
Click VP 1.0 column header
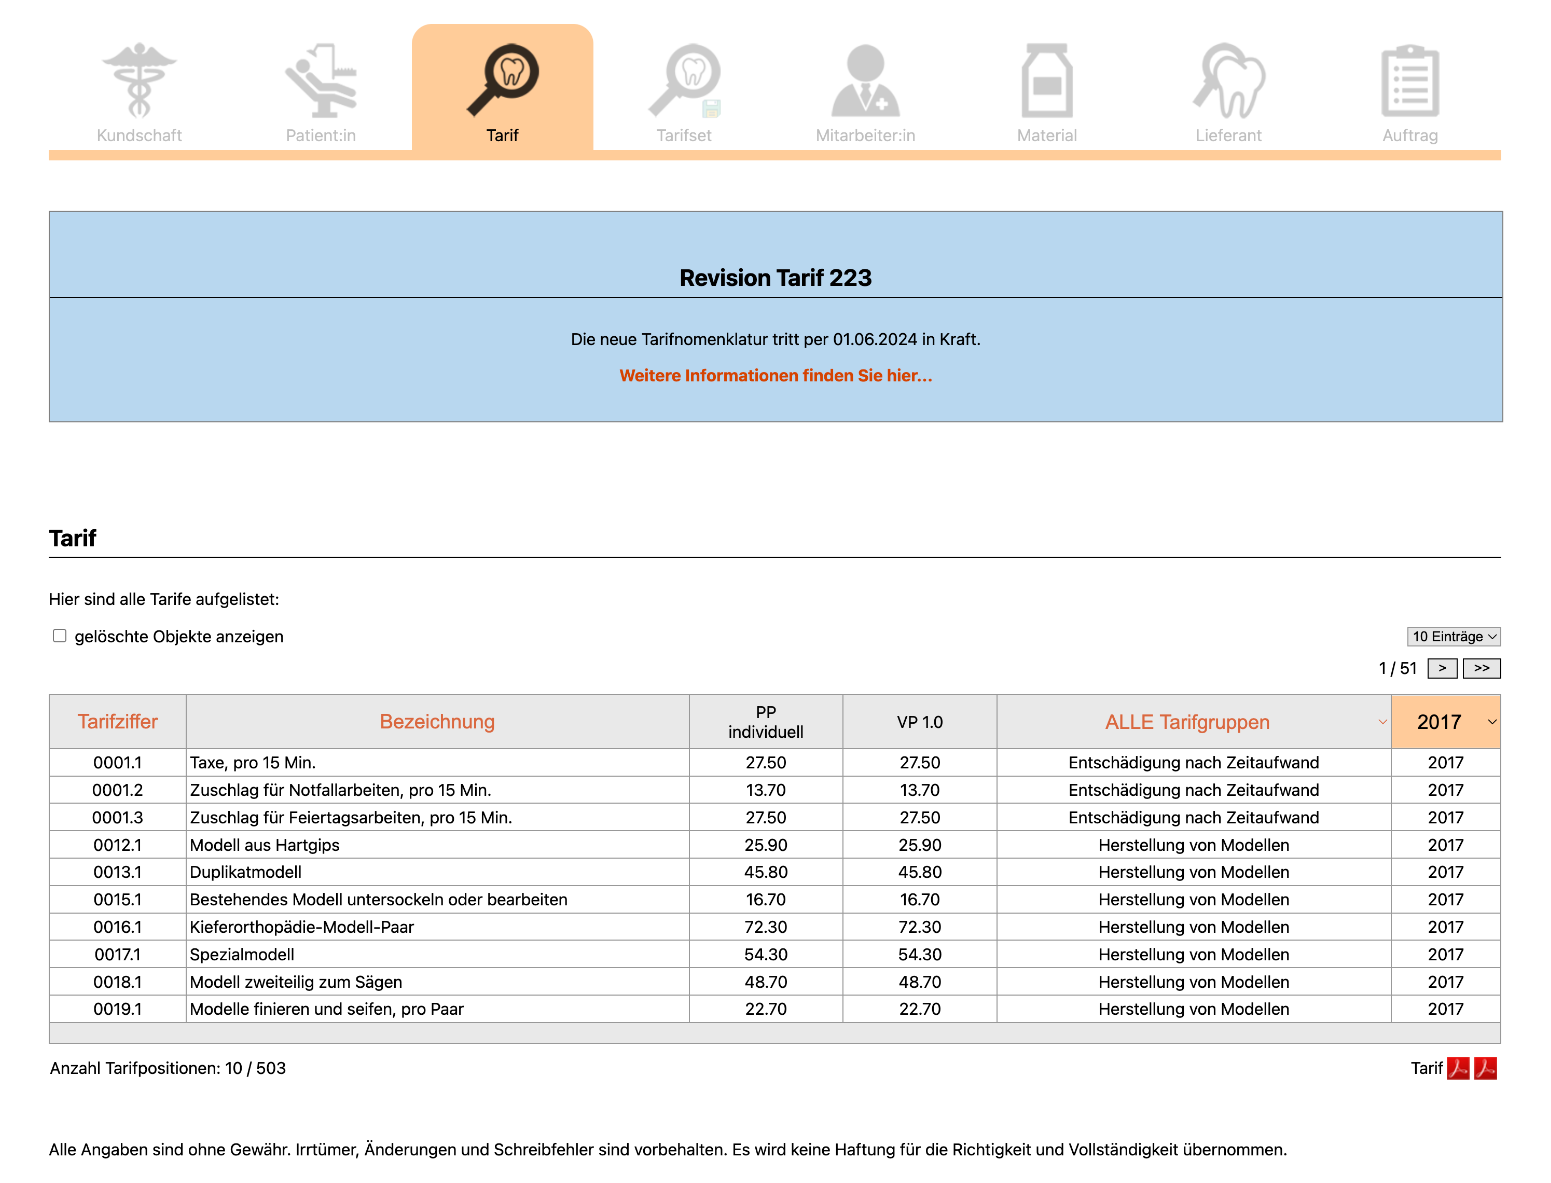[x=920, y=722]
